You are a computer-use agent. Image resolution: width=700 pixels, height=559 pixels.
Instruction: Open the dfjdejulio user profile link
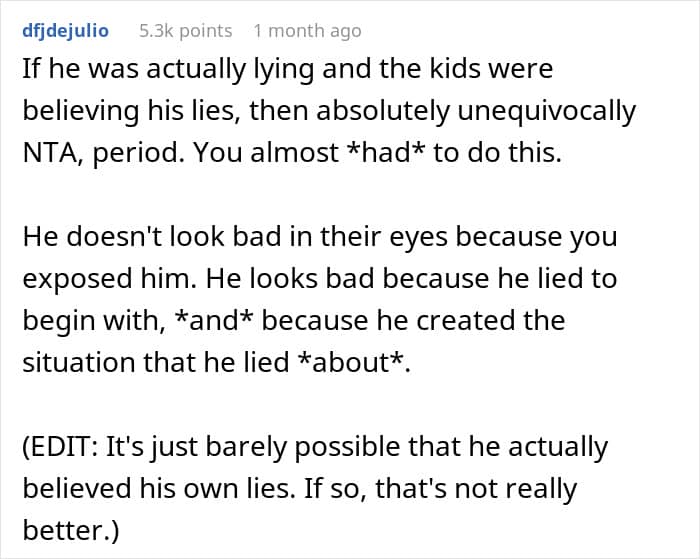65,31
